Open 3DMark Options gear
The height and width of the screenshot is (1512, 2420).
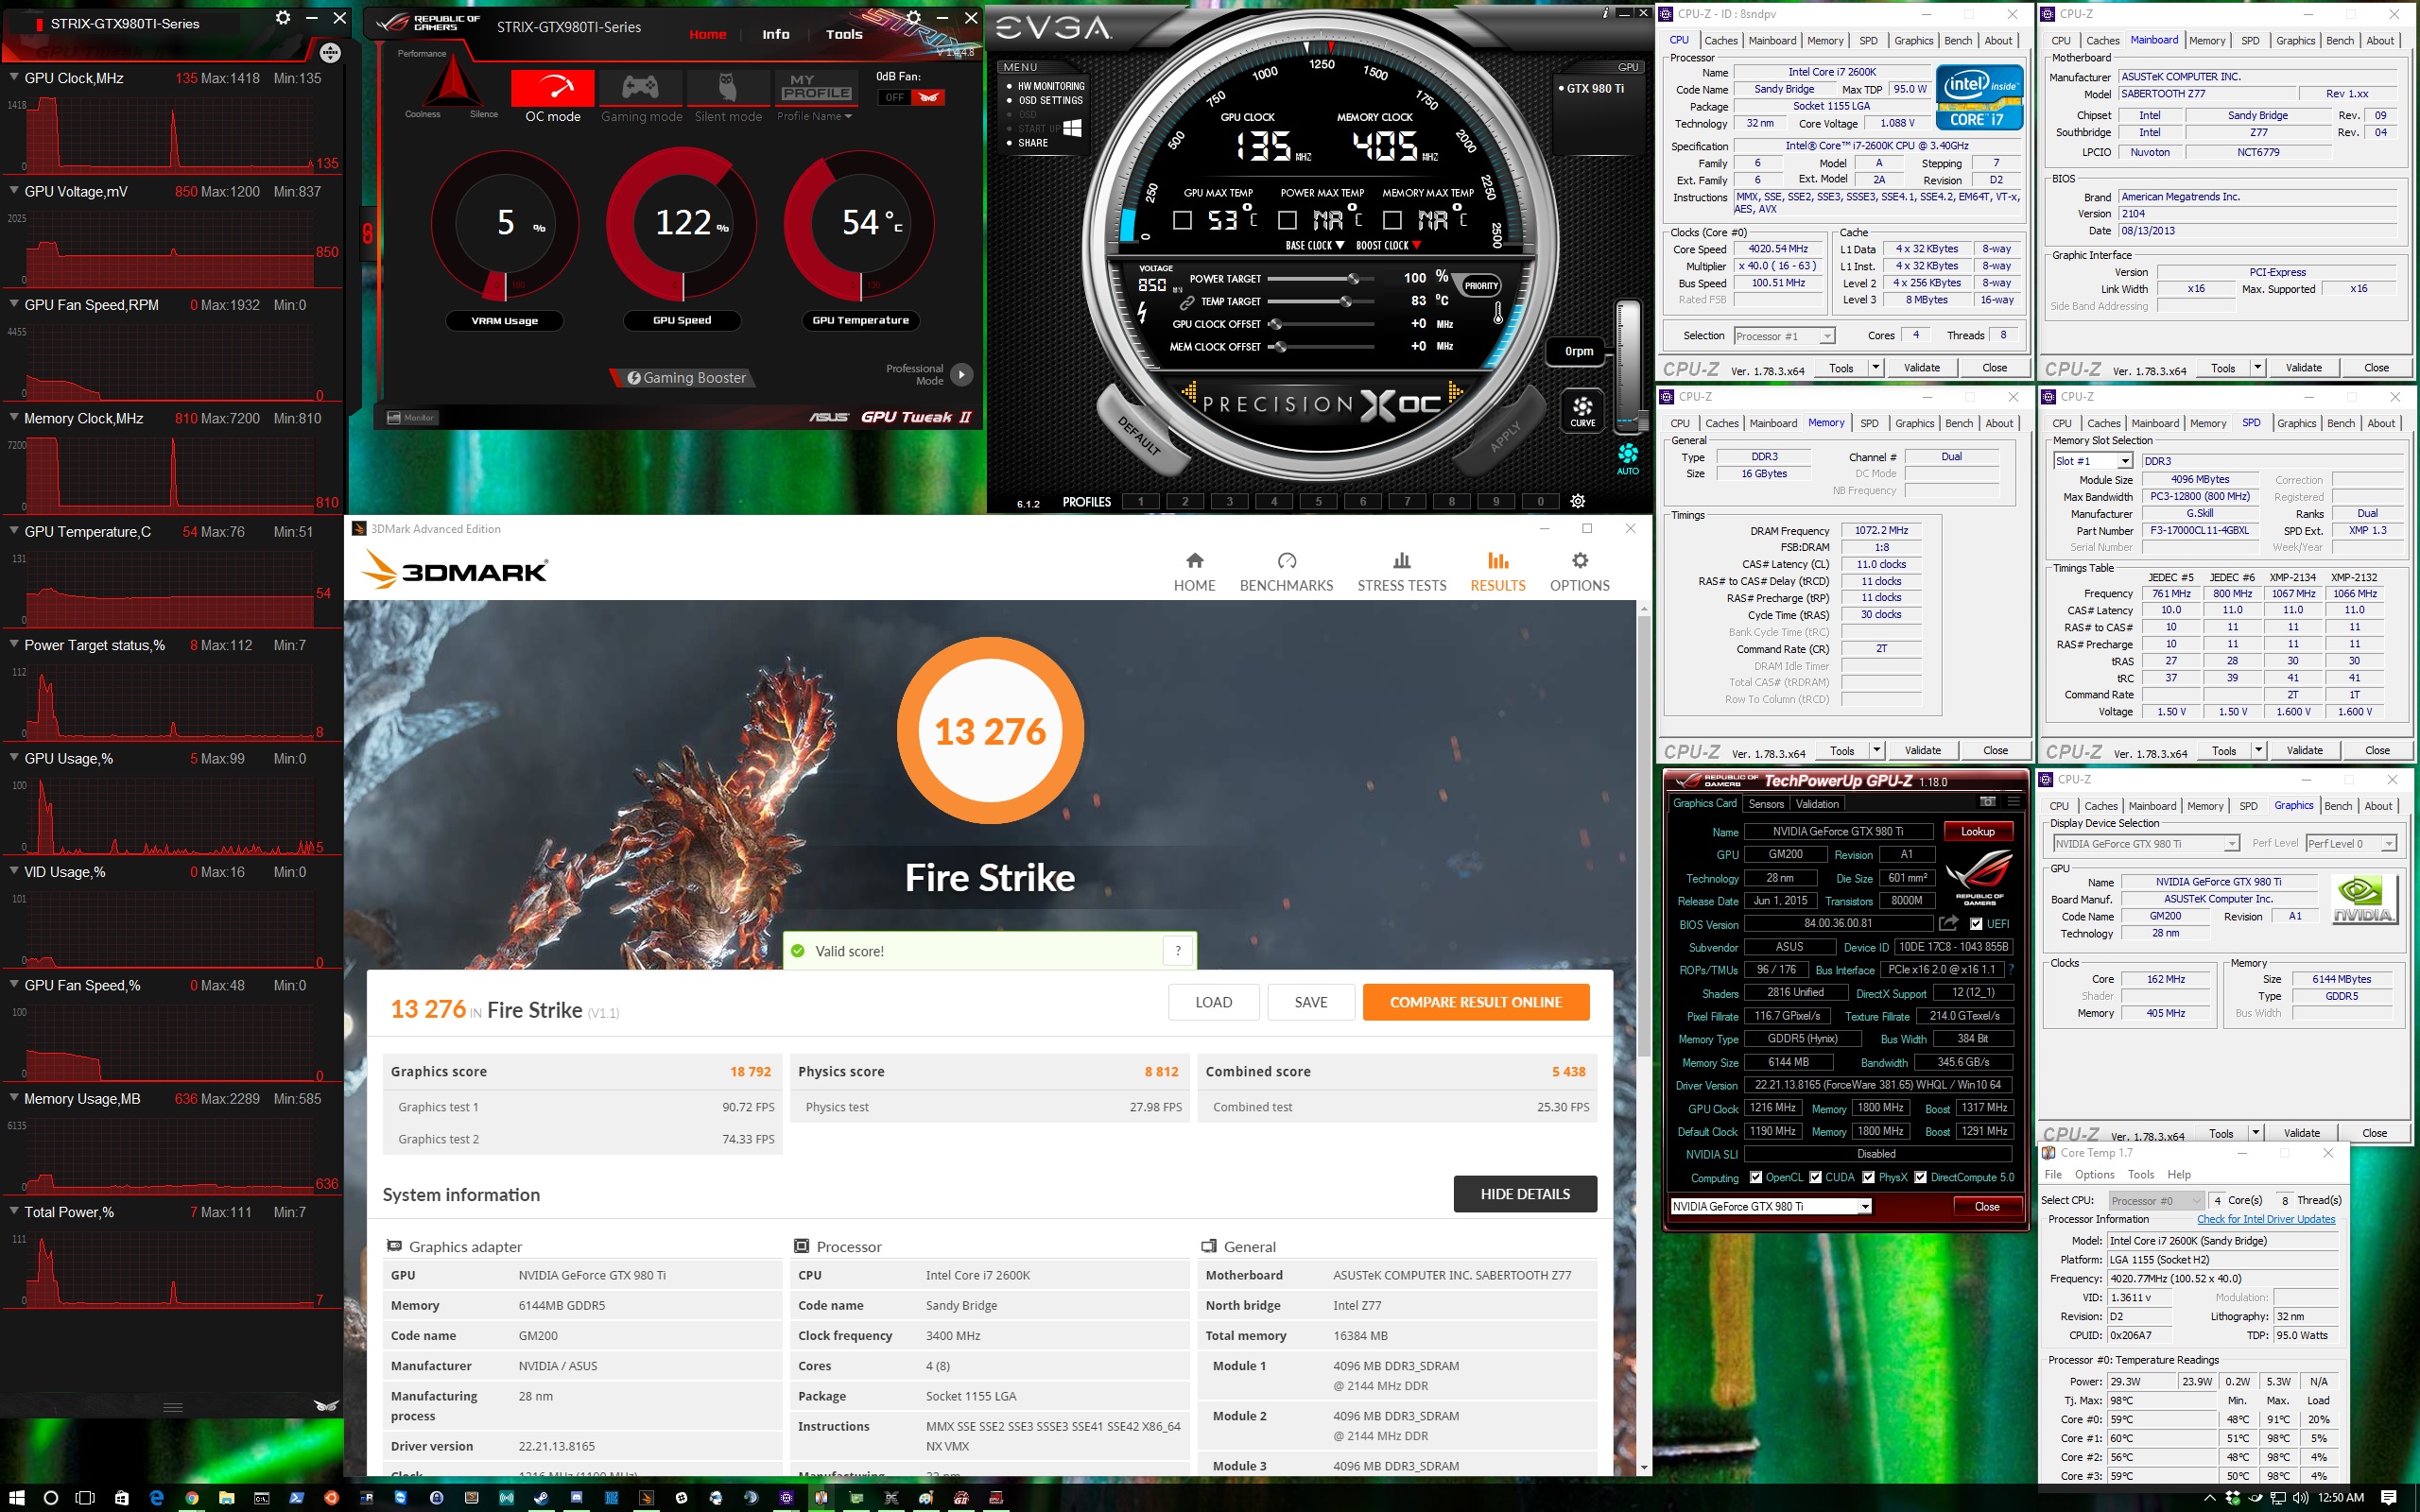1579,571
